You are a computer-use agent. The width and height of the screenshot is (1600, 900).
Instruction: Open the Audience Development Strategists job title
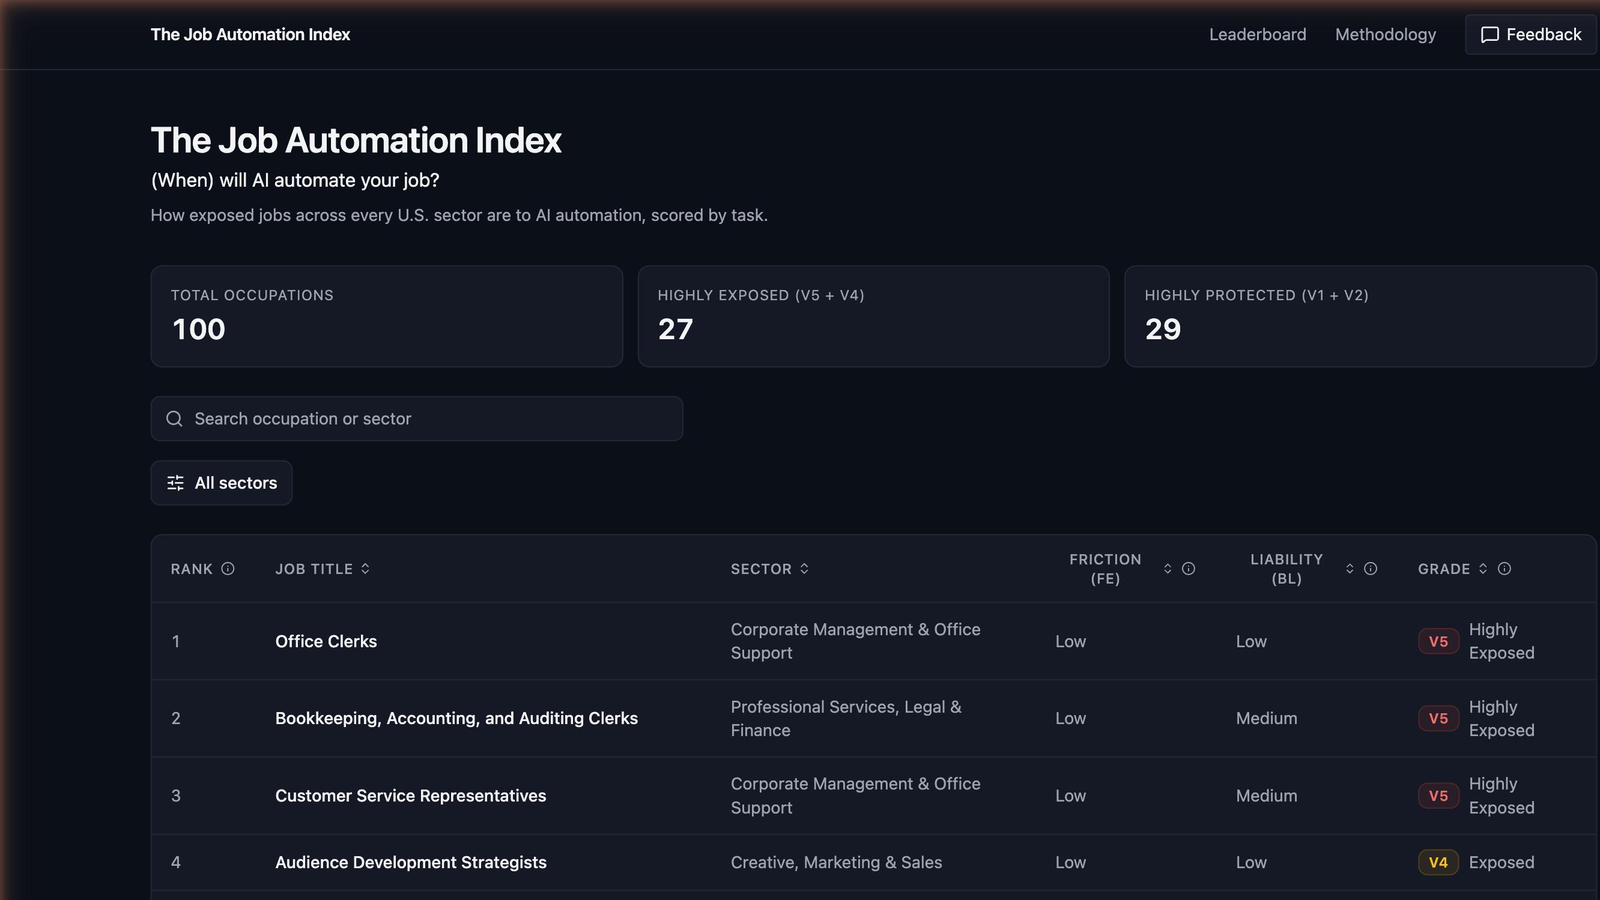[411, 862]
